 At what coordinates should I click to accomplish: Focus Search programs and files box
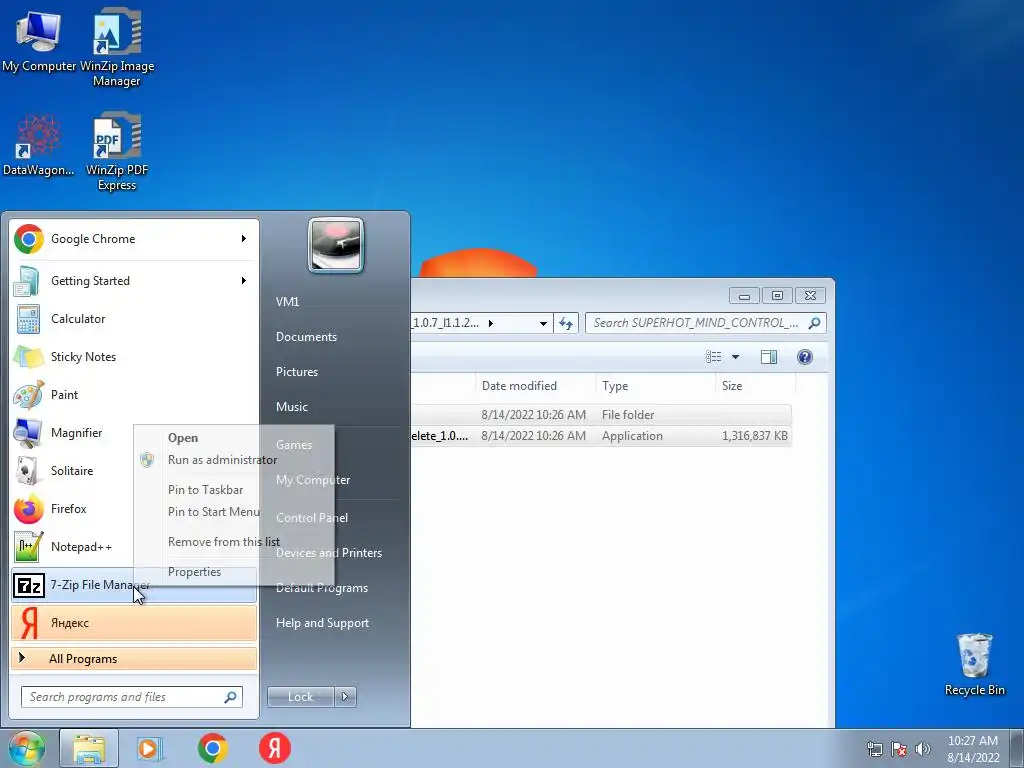(132, 697)
